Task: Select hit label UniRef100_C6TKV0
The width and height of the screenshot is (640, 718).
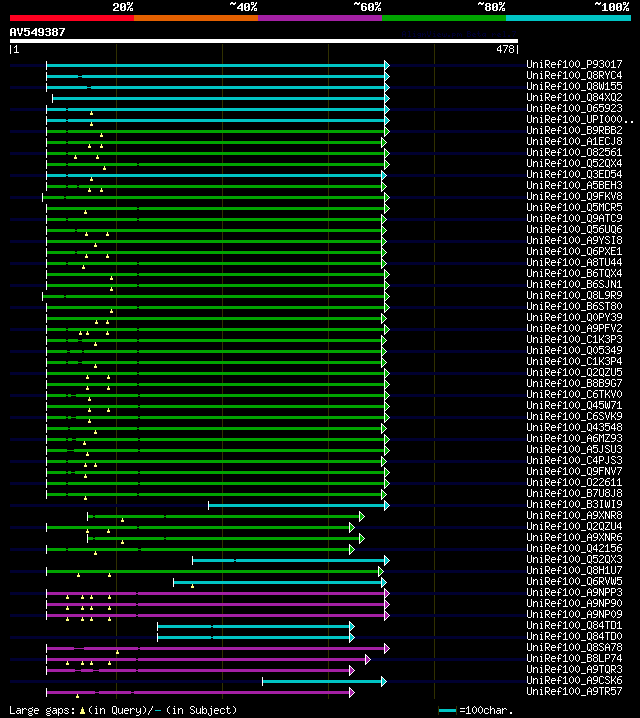Action: pyautogui.click(x=574, y=394)
